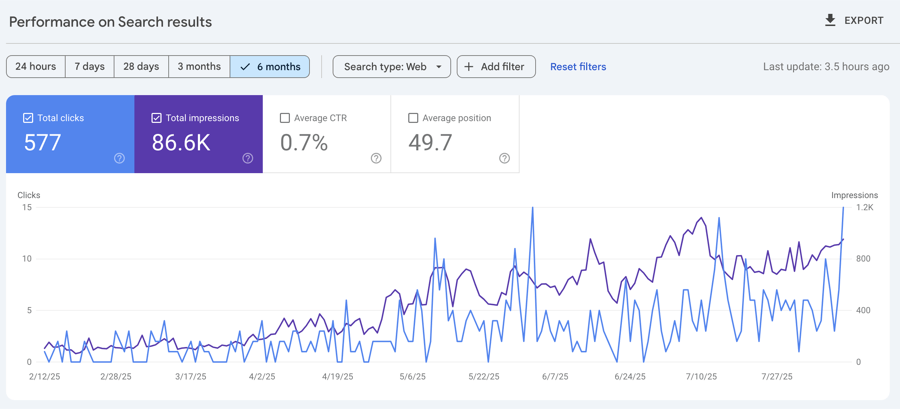This screenshot has height=409, width=900.
Task: Enable the Average position checkbox
Action: [x=413, y=118]
